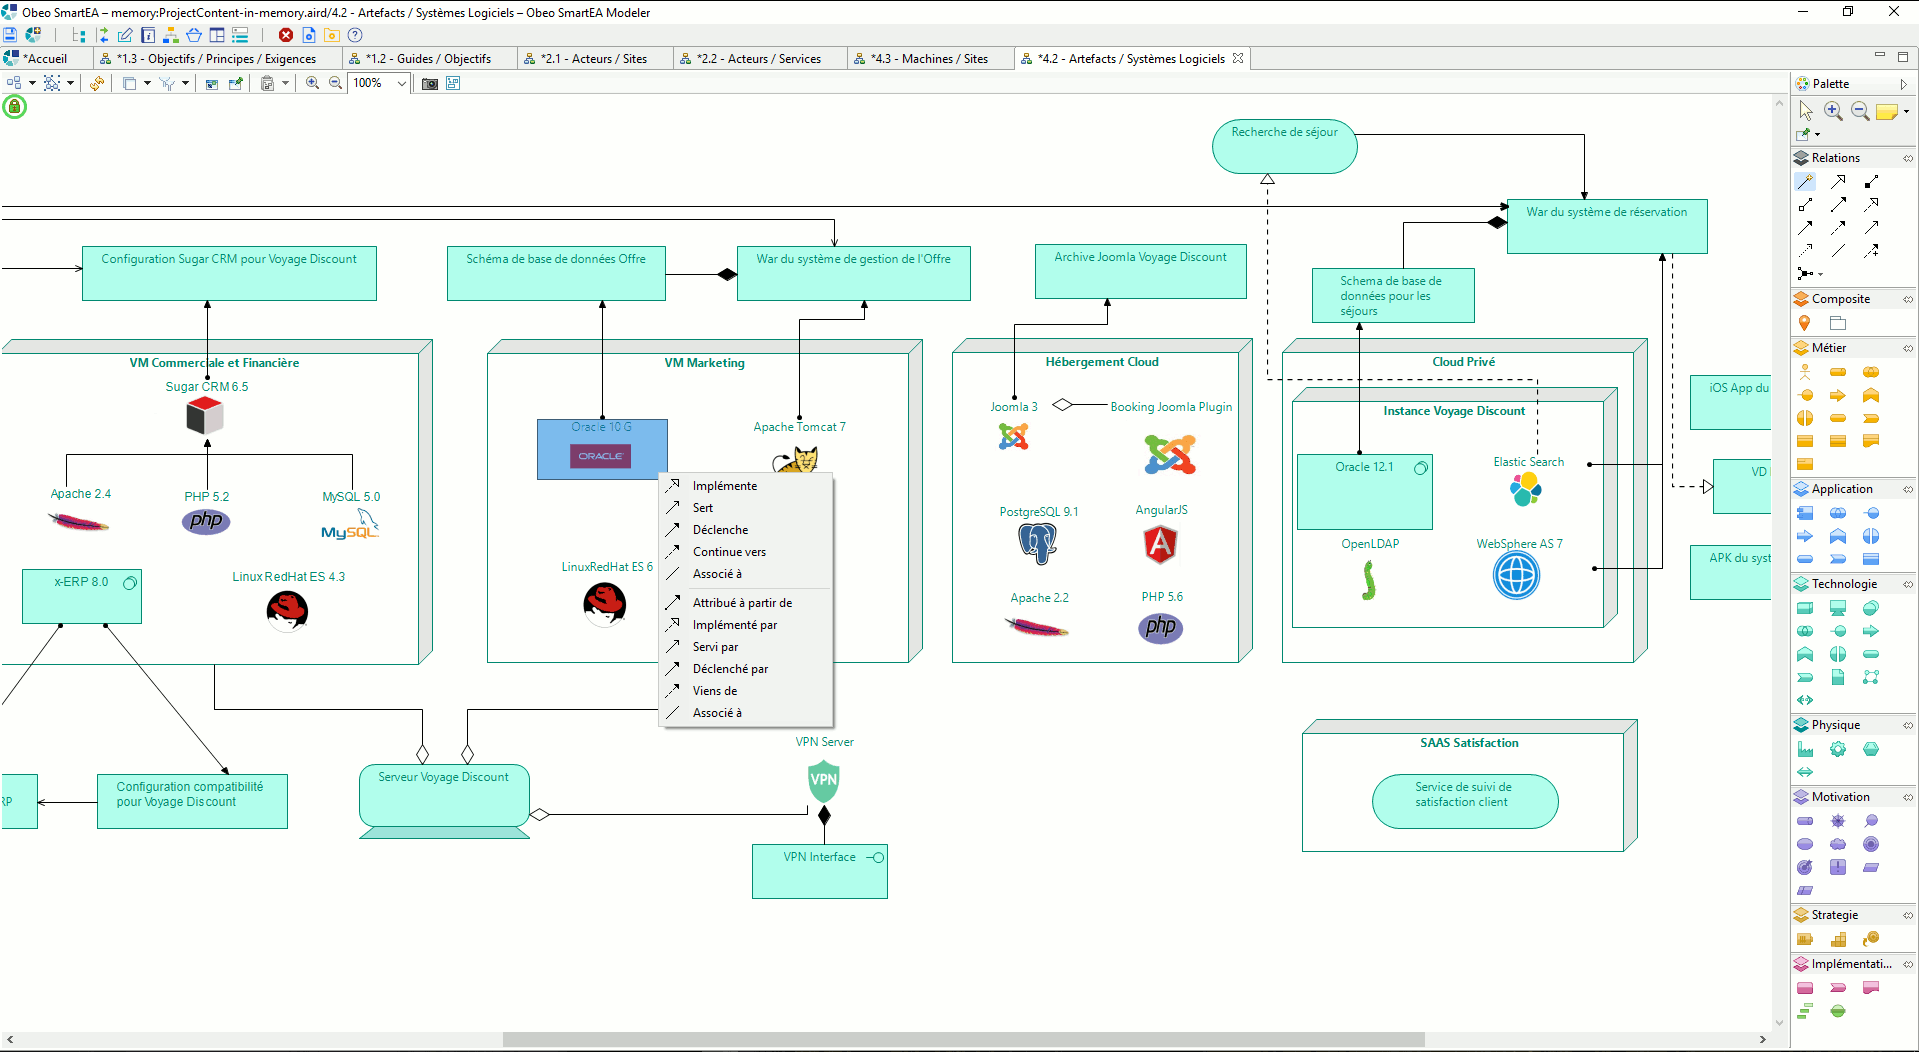Click the Sugar CRM 6.5 cube icon
Screen dimensions: 1919x1052
(x=205, y=415)
